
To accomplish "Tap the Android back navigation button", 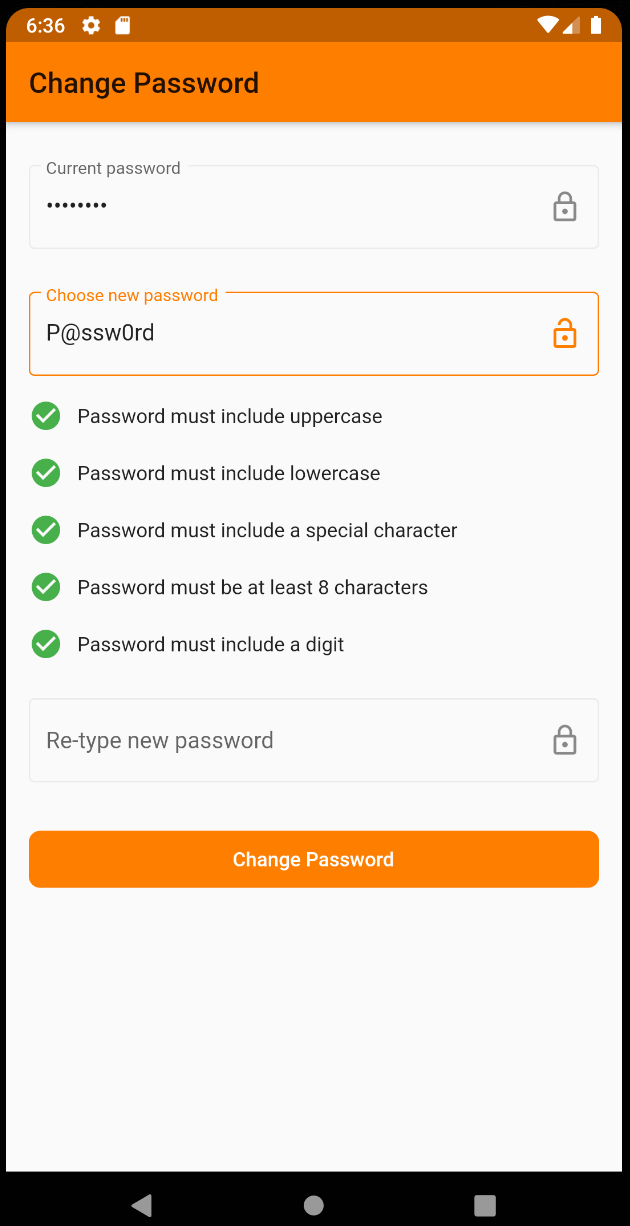I will 141,1205.
